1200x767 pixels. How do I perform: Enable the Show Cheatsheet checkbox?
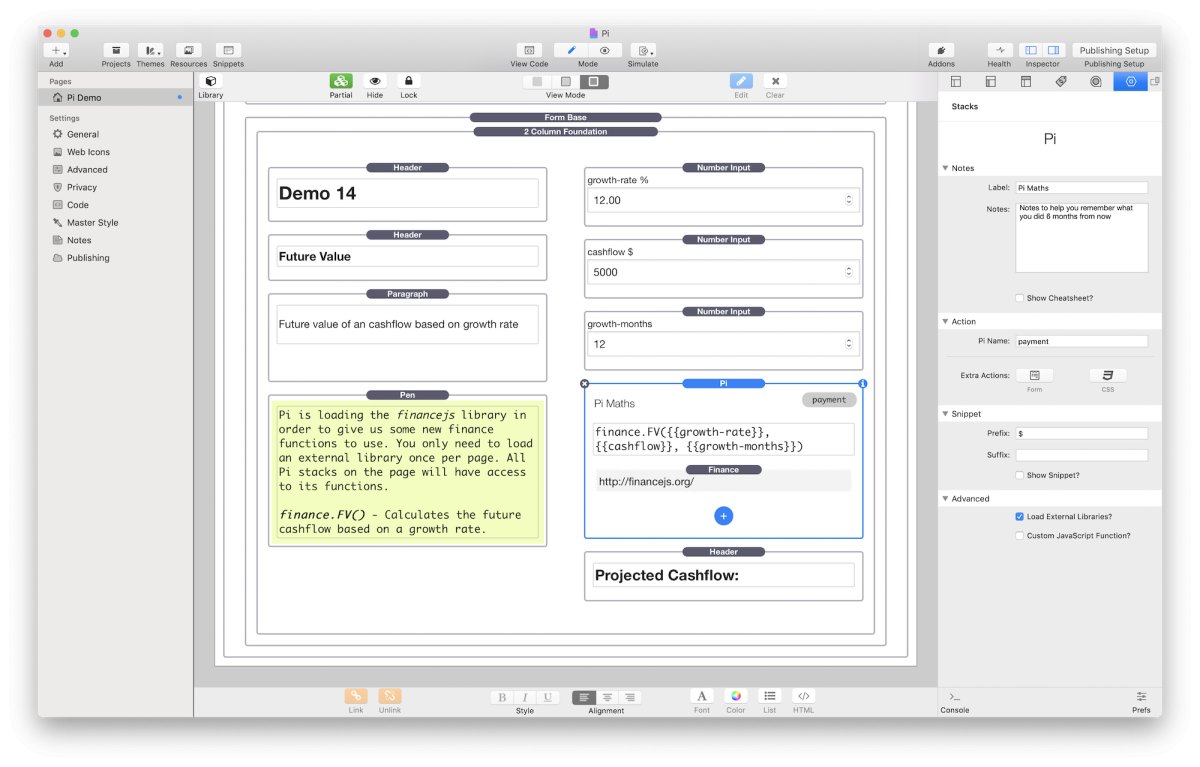pyautogui.click(x=1019, y=298)
